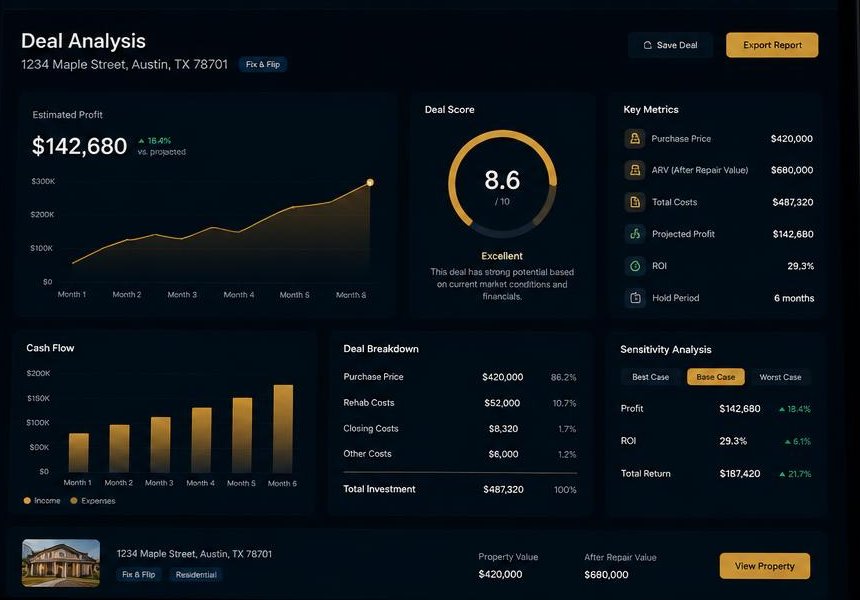
Task: Switch to Worst Case scenario tab
Action: coord(780,377)
